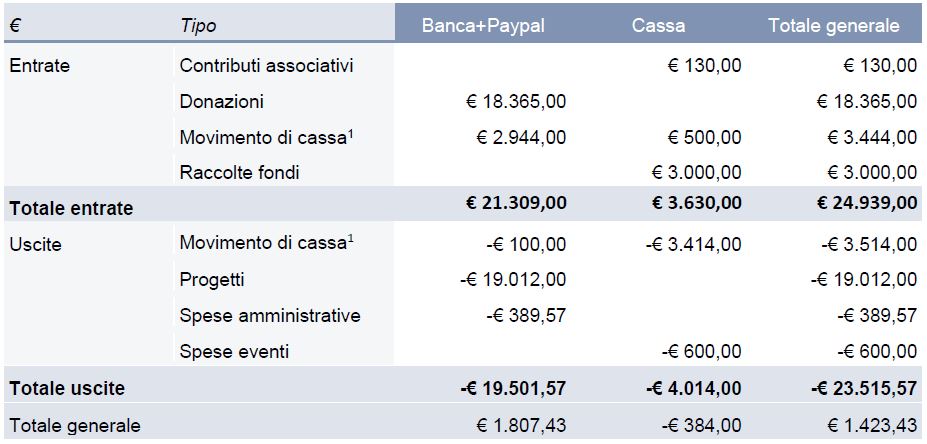The height and width of the screenshot is (444, 927).
Task: Click the Totale entrate subtotal label
Action: tap(71, 208)
